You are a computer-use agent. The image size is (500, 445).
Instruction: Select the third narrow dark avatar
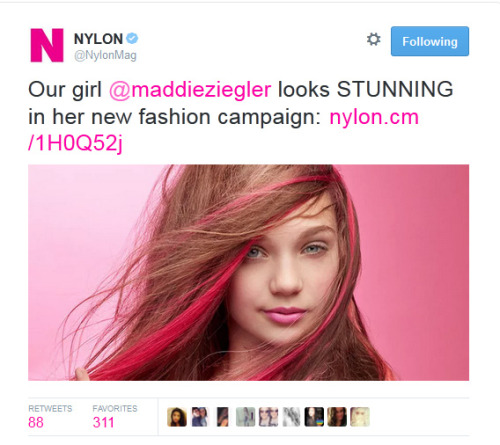pos(223,417)
